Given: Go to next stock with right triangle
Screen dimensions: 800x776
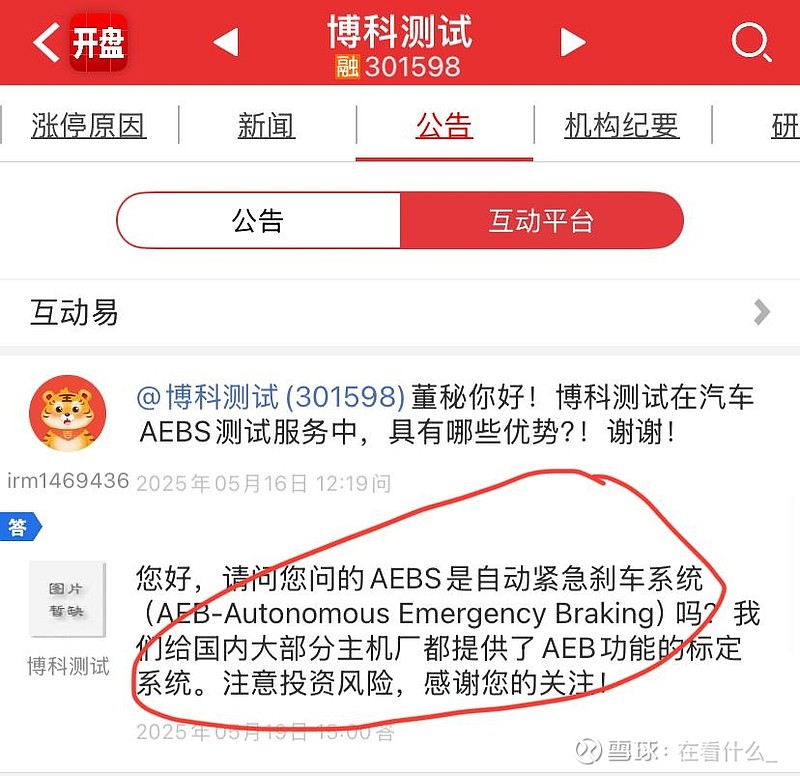Looking at the screenshot, I should pos(572,42).
